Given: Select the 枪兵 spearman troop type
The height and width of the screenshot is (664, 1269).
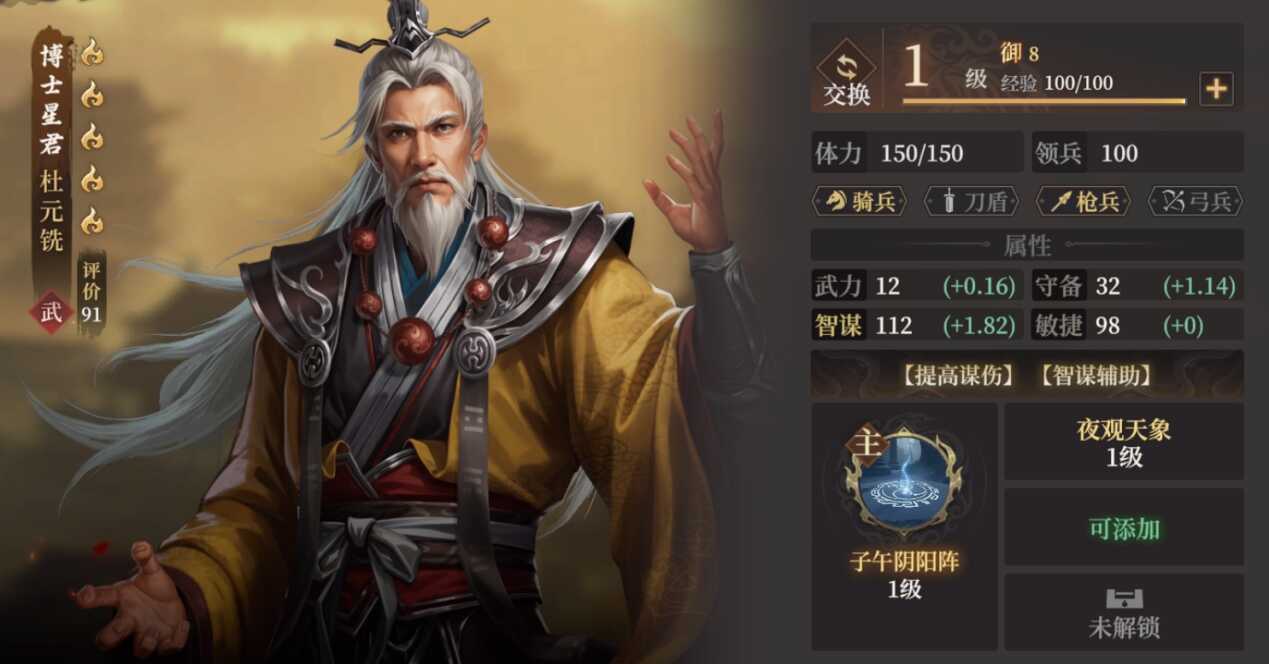Looking at the screenshot, I should click(1083, 201).
